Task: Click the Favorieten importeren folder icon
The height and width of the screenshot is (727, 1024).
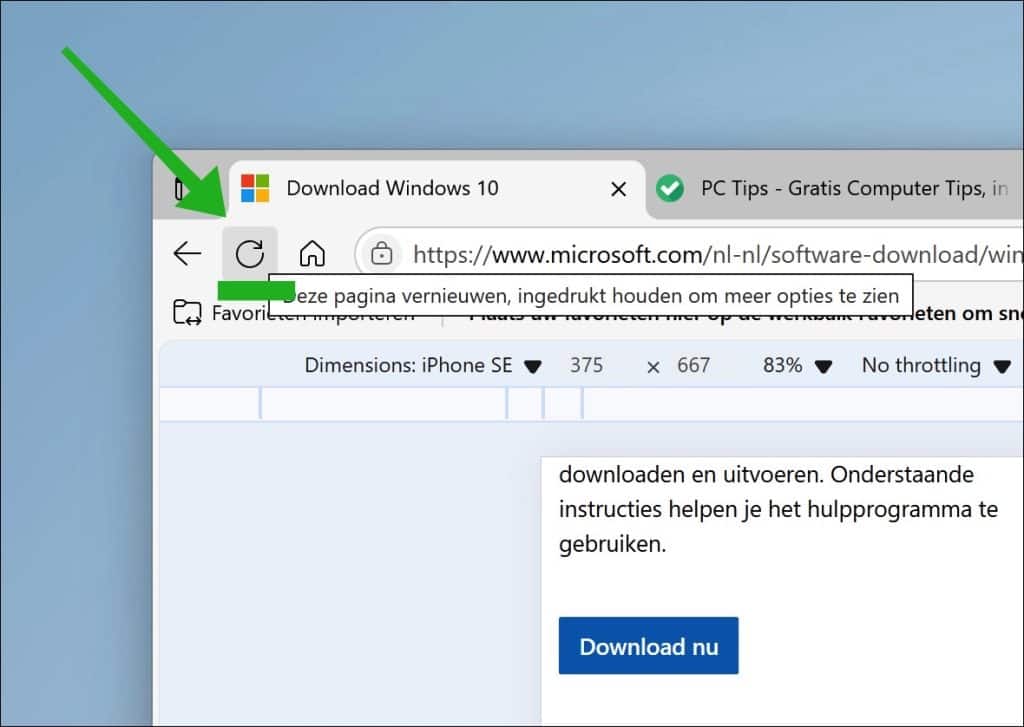Action: coord(187,313)
